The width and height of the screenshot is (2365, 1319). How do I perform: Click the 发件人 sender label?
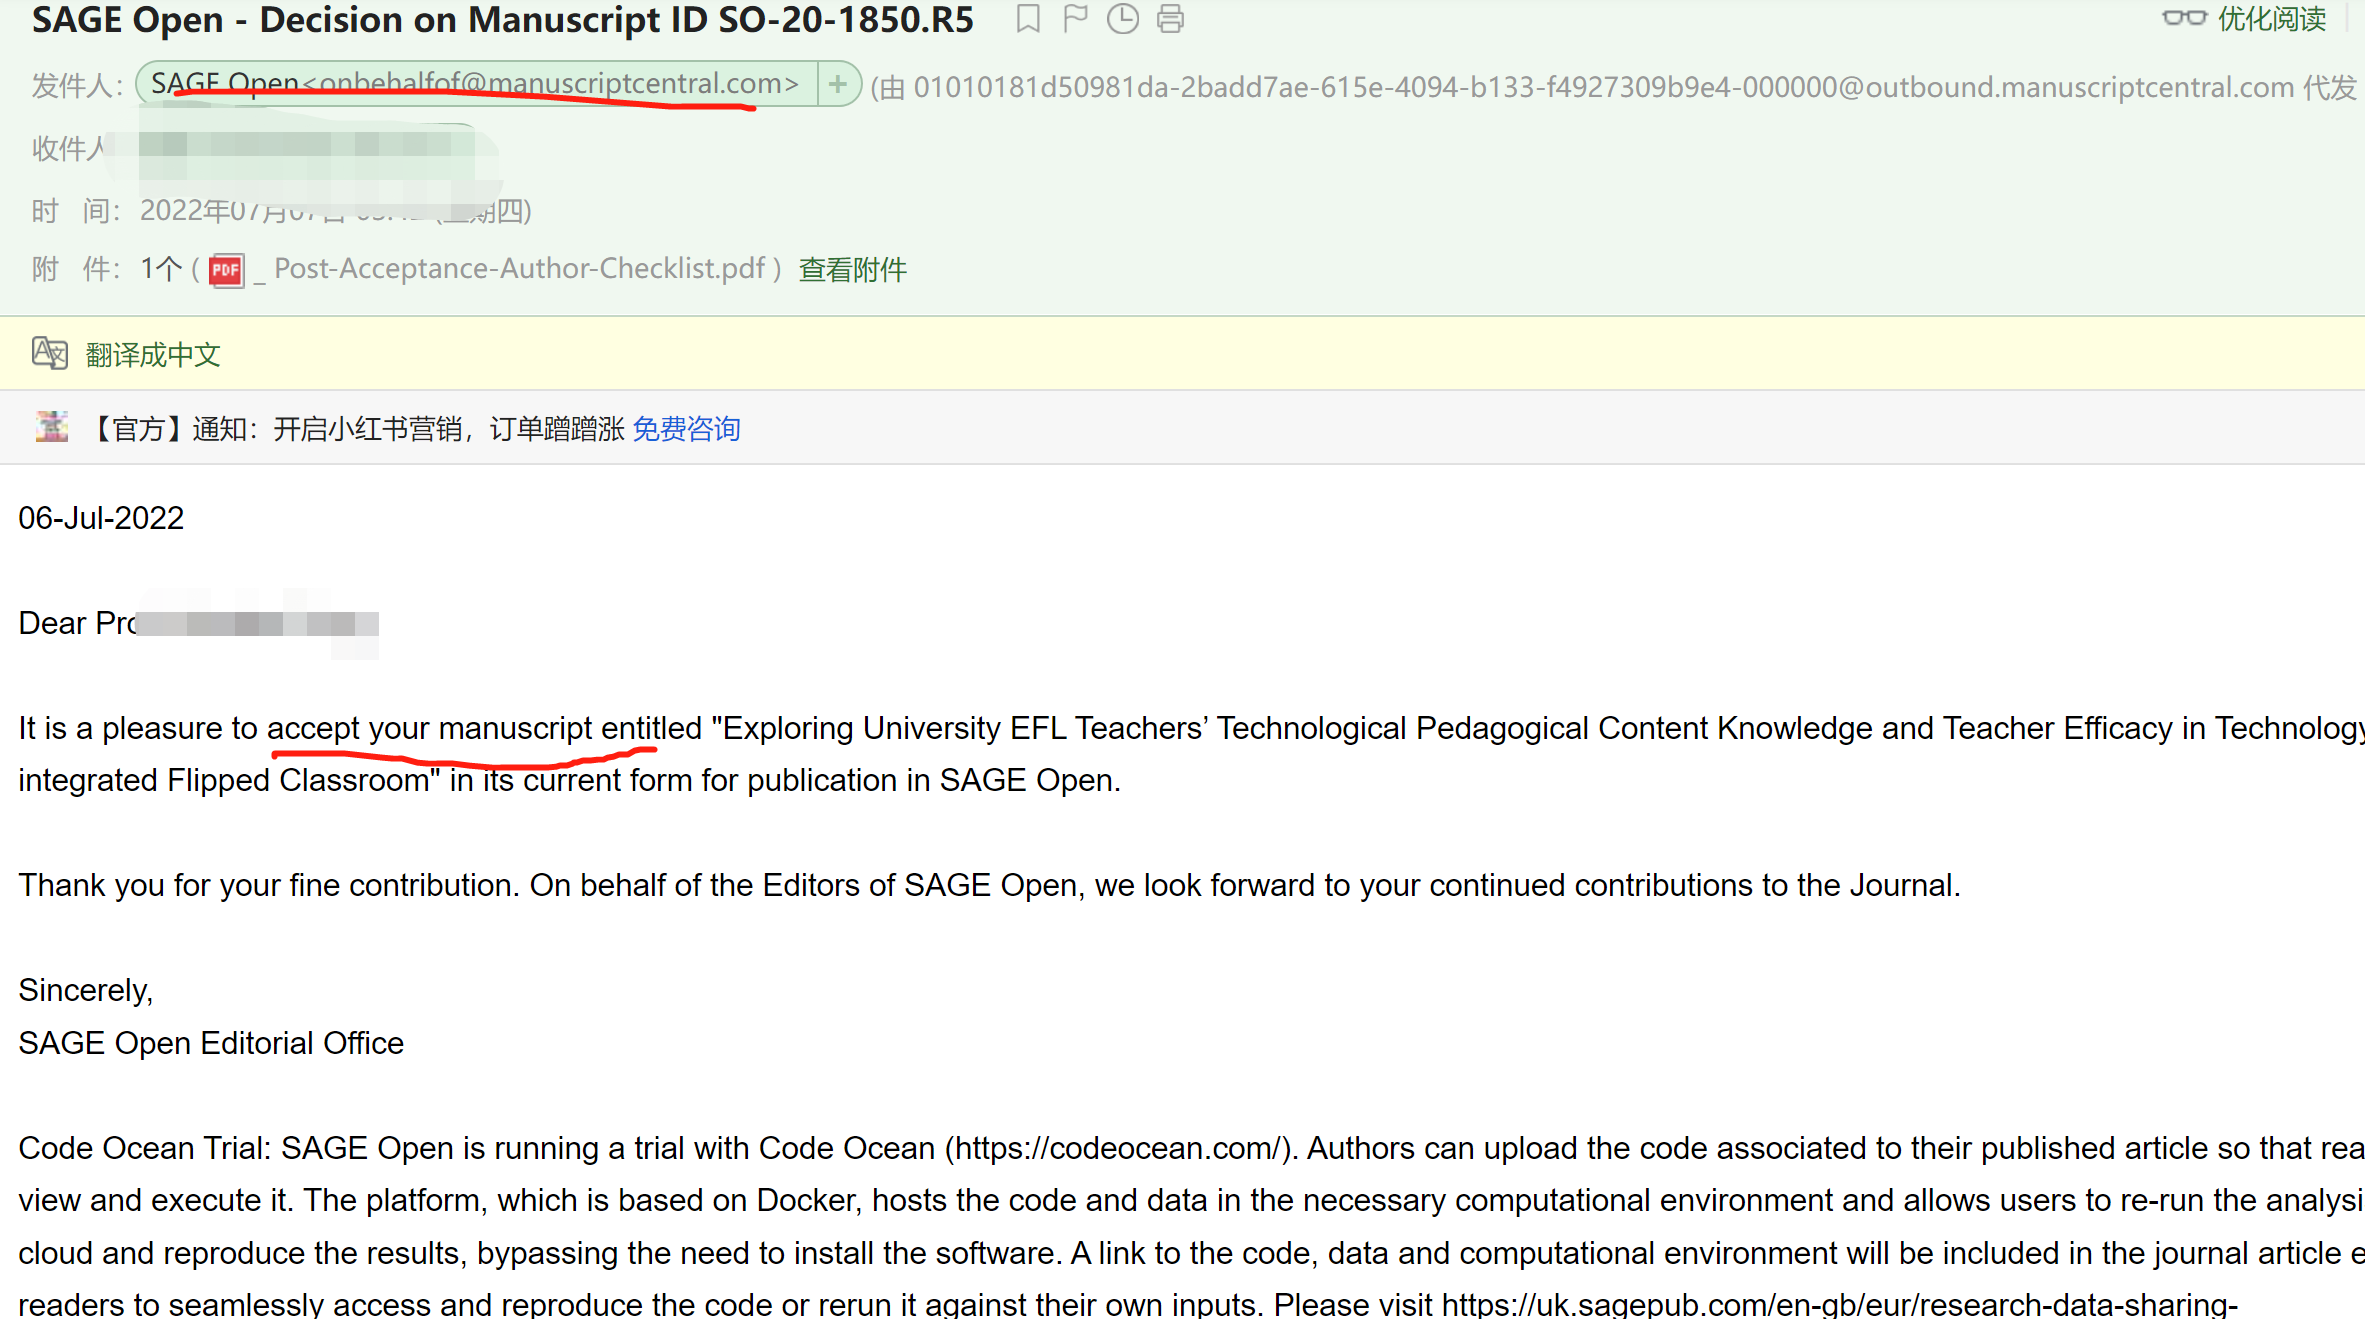[x=77, y=86]
